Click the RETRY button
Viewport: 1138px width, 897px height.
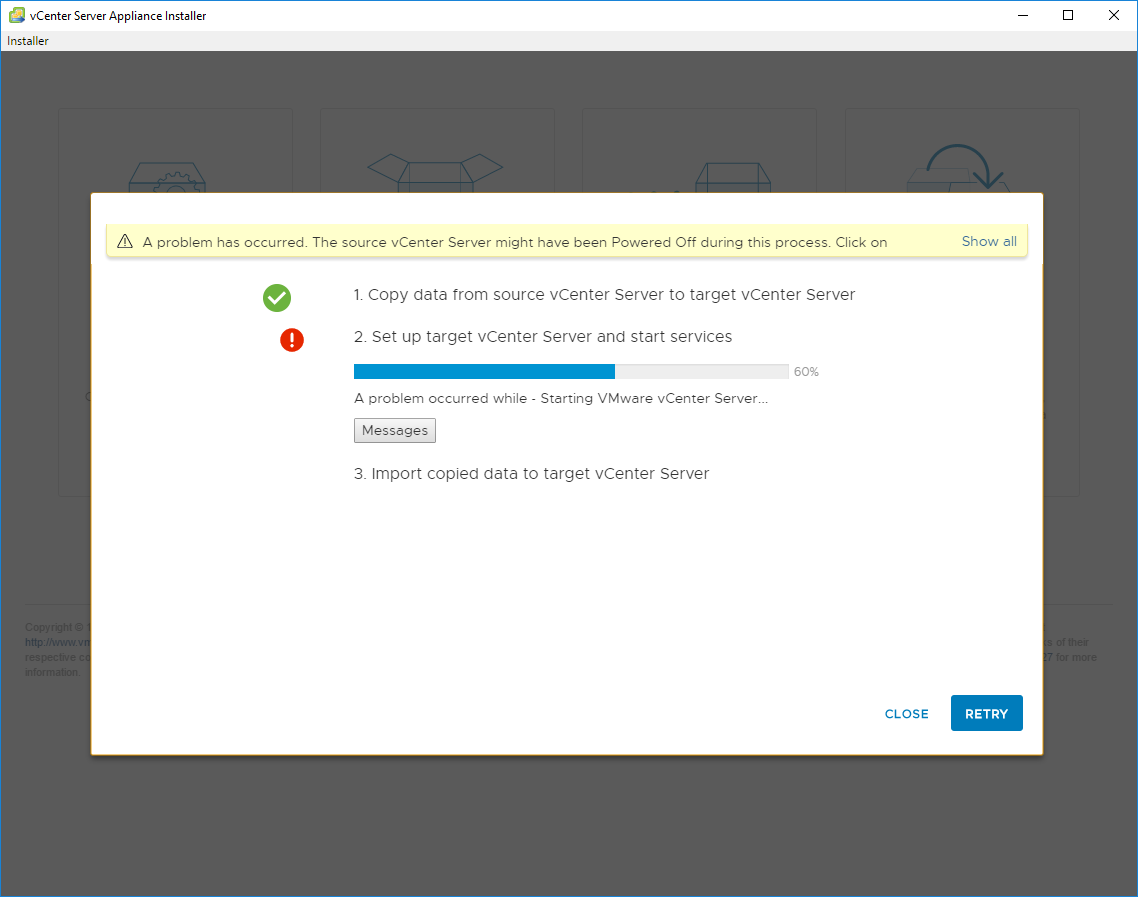coord(986,713)
